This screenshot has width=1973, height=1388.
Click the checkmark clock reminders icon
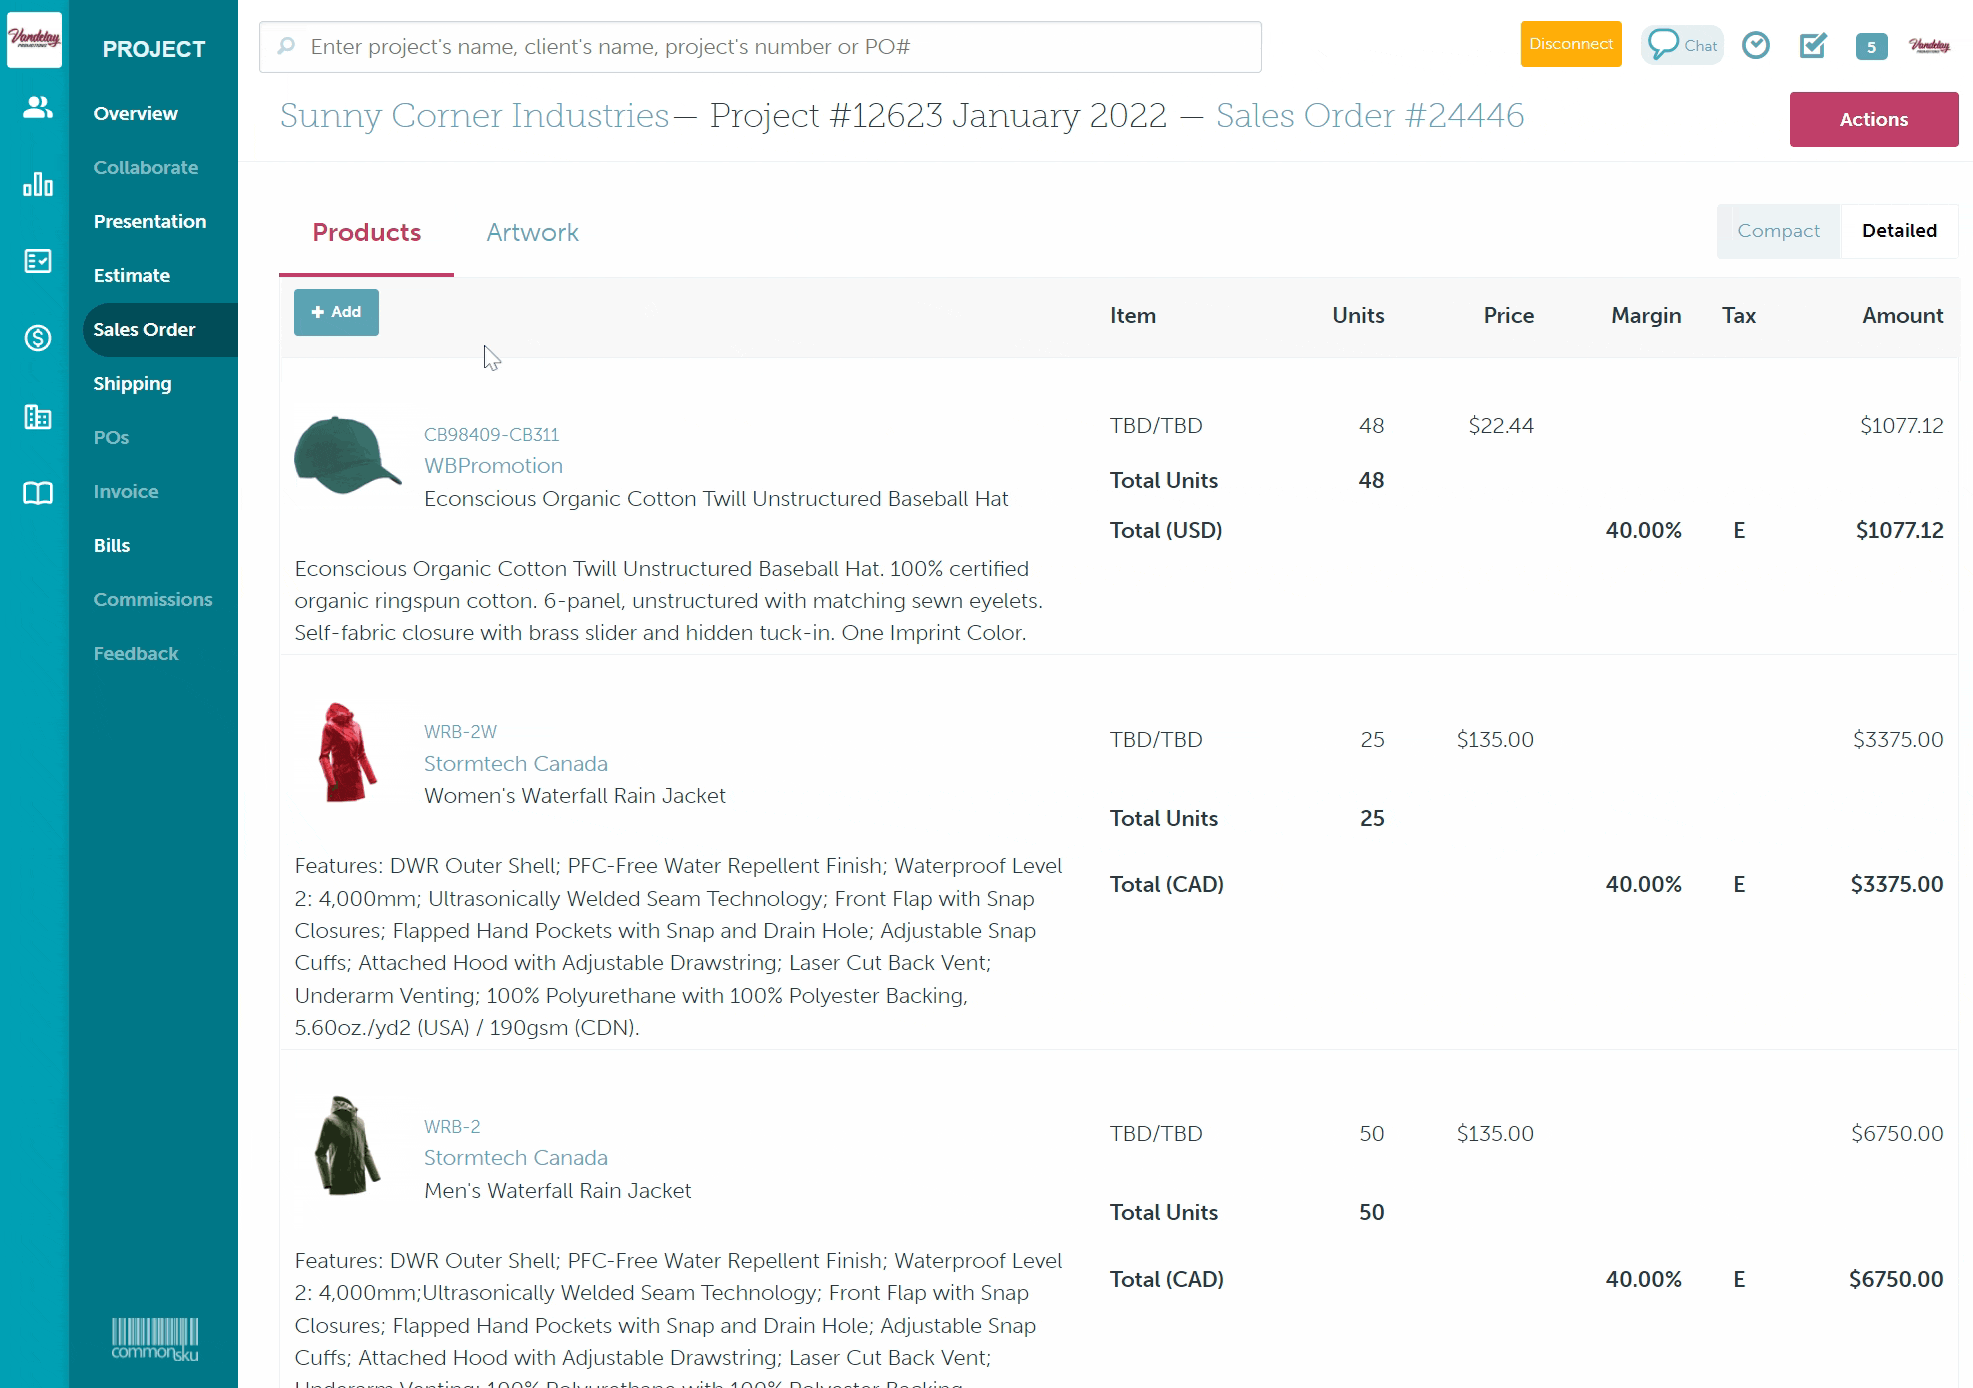[1755, 46]
